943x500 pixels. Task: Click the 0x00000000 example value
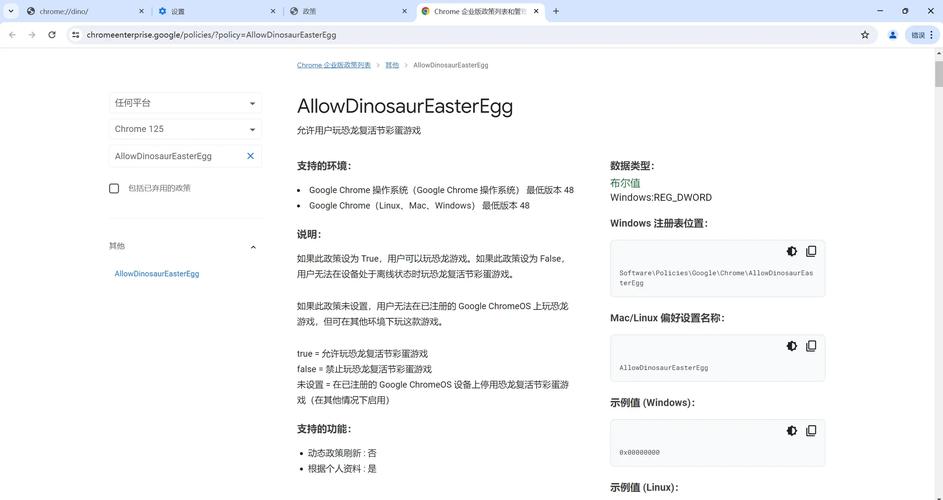(x=639, y=452)
